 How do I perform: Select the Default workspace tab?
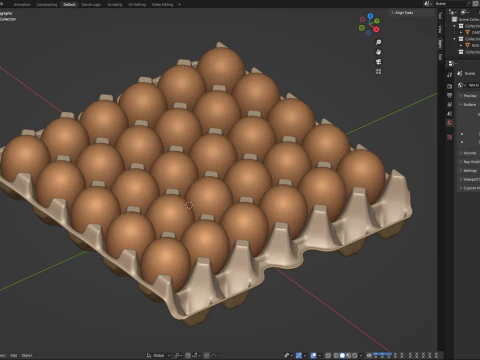pos(69,4)
